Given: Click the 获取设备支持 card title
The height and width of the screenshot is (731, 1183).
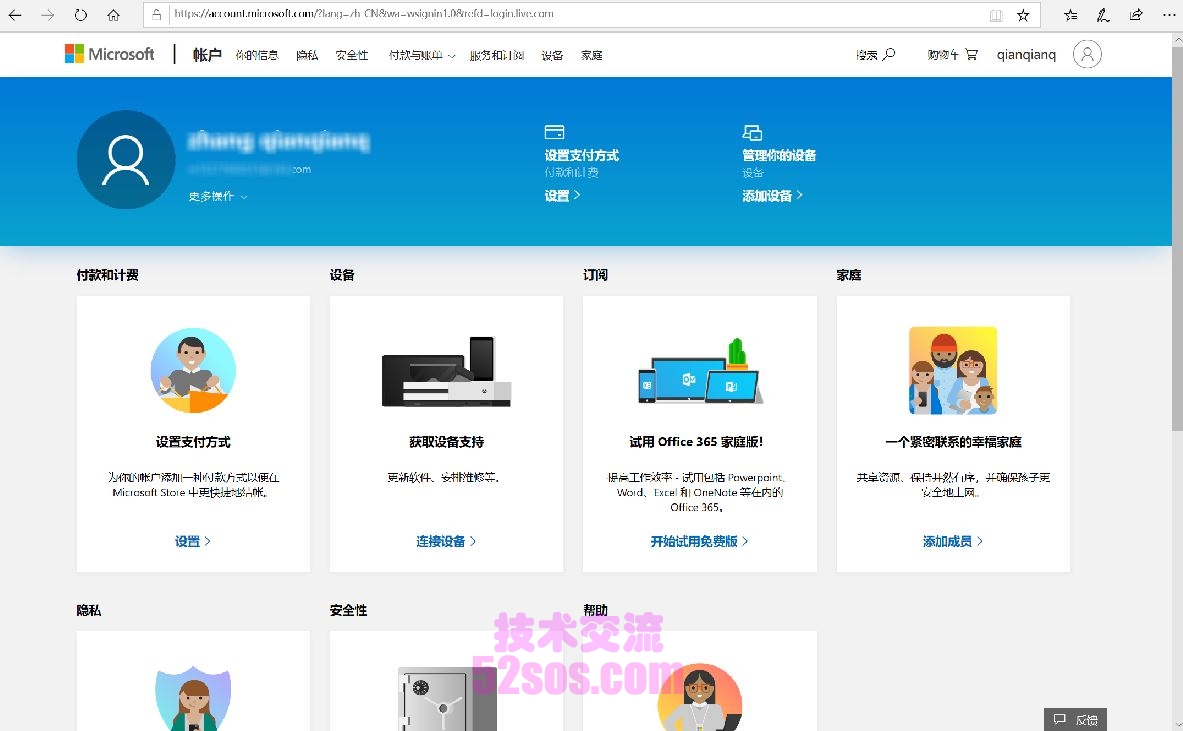Looking at the screenshot, I should pos(447,442).
